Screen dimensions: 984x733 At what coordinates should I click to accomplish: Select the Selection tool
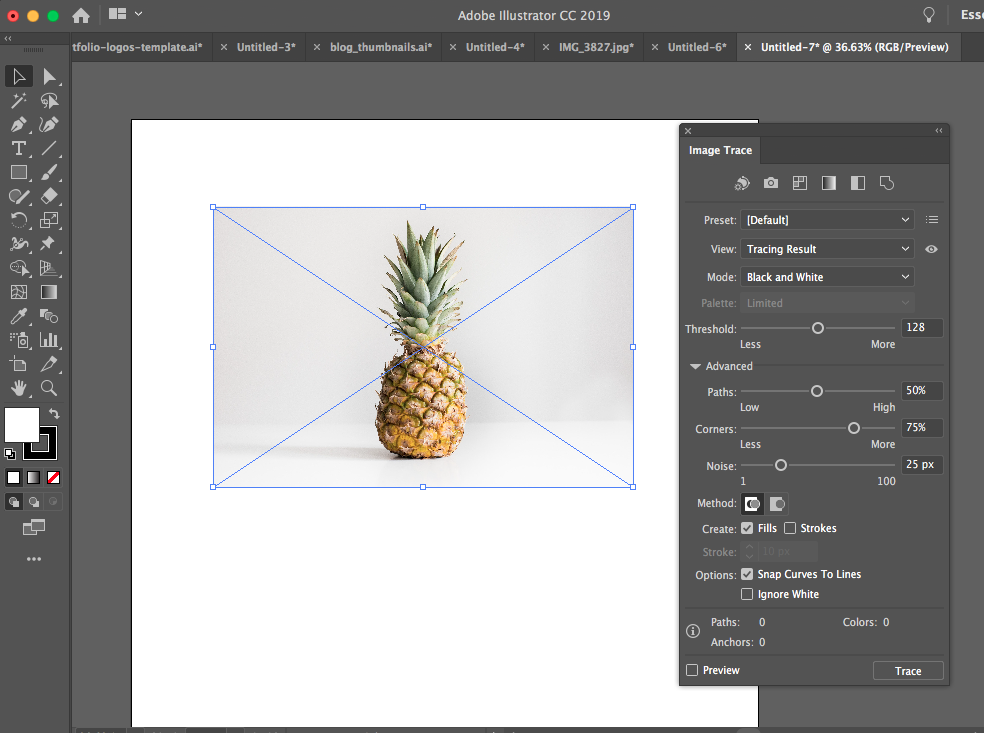[17, 77]
